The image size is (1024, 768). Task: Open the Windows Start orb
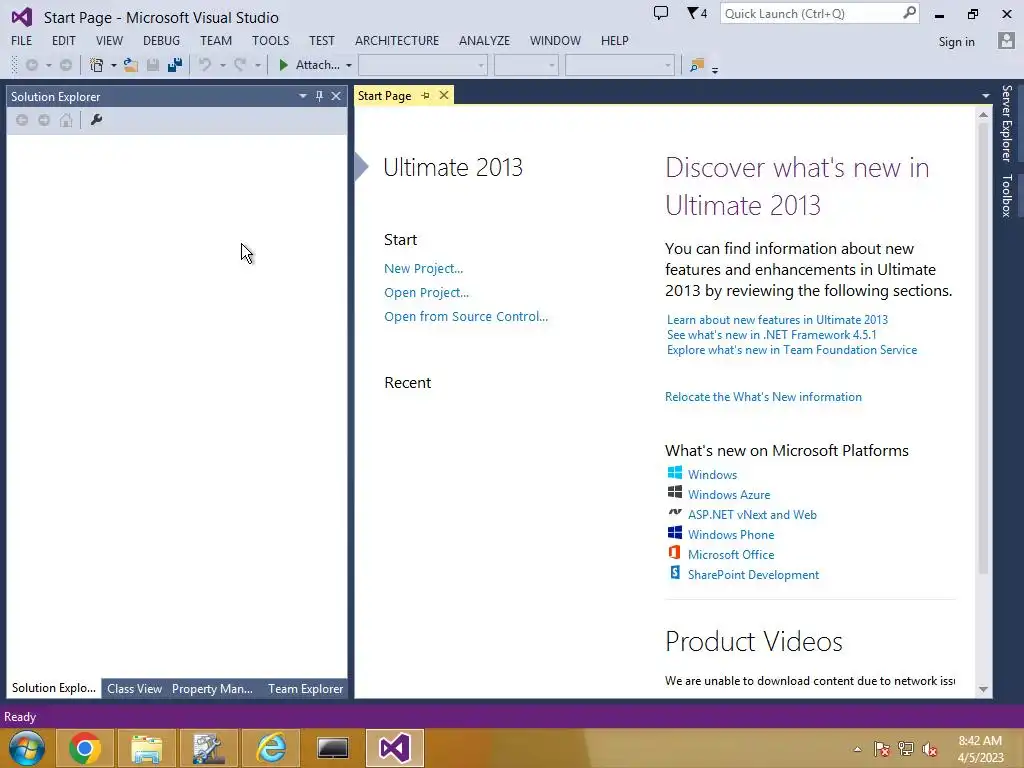pos(27,748)
